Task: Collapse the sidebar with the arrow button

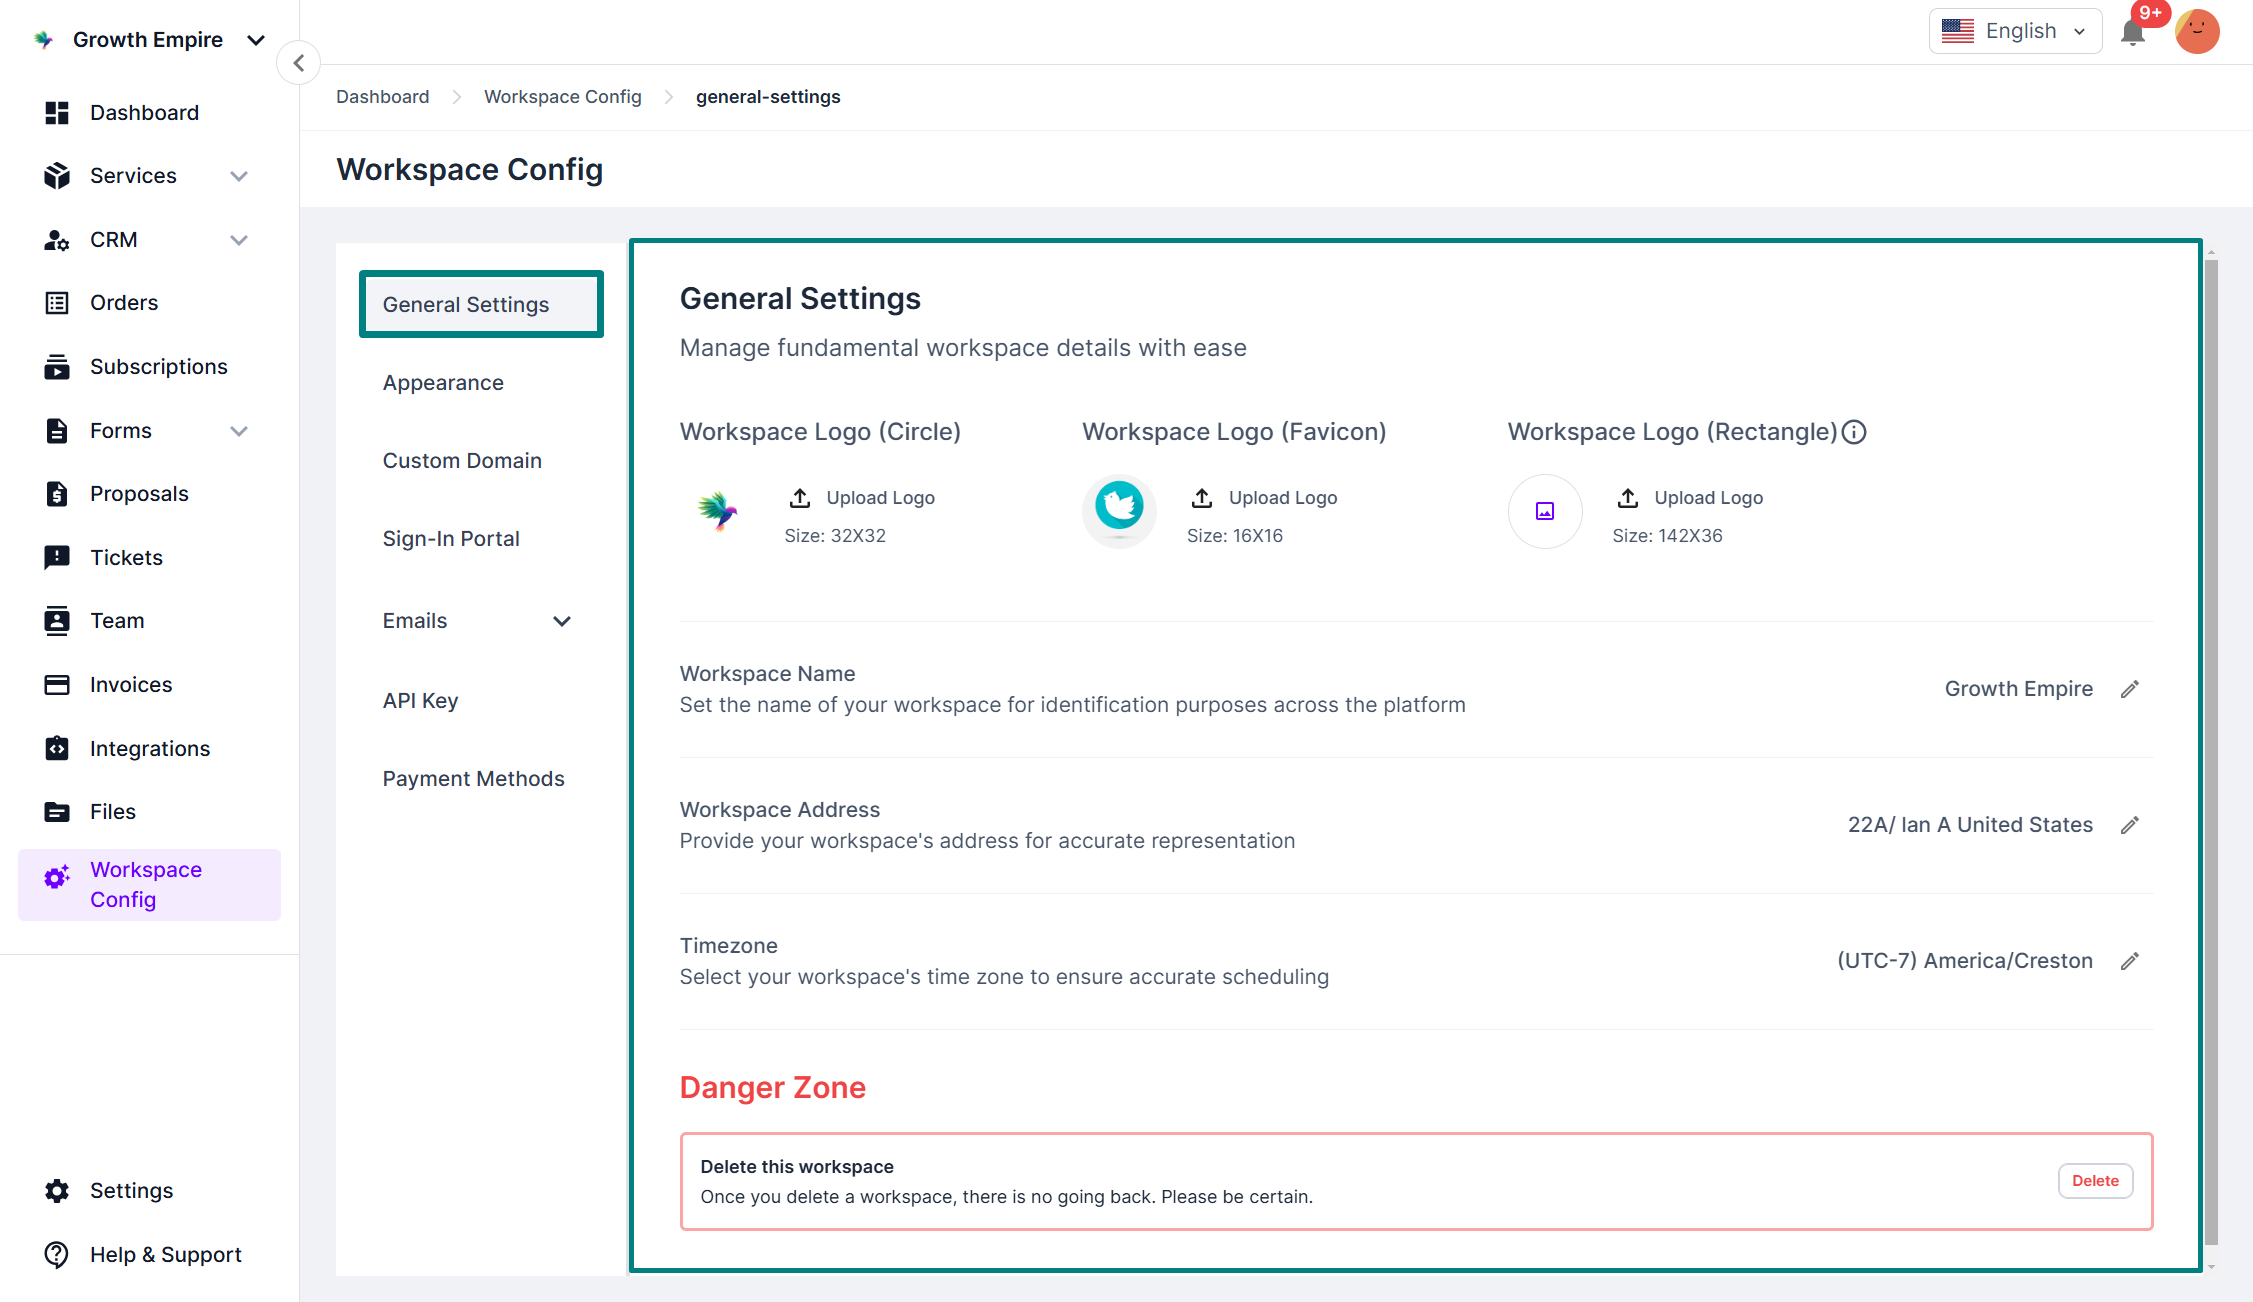Action: [298, 63]
